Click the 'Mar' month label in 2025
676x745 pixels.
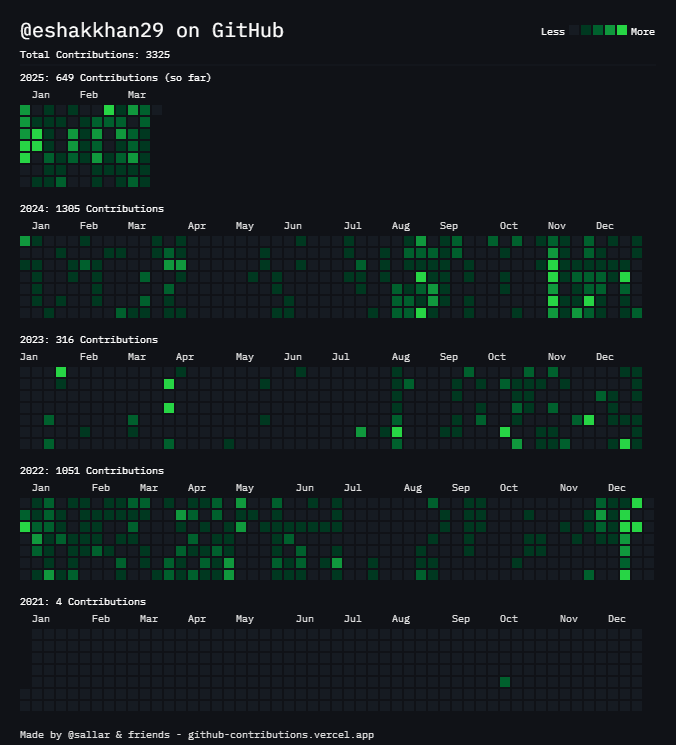pyautogui.click(x=137, y=95)
